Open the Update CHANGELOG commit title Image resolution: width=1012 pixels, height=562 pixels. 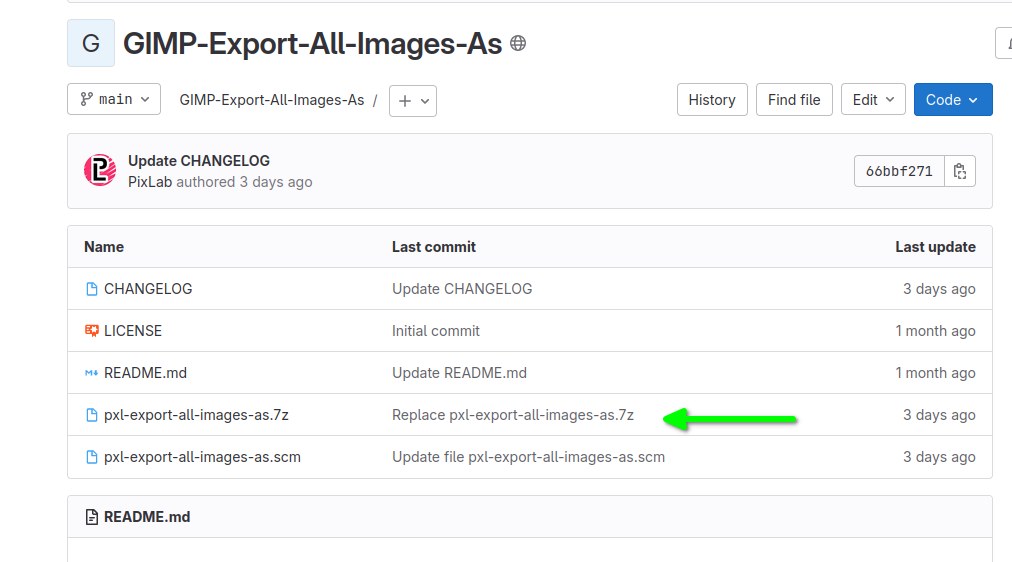[199, 161]
